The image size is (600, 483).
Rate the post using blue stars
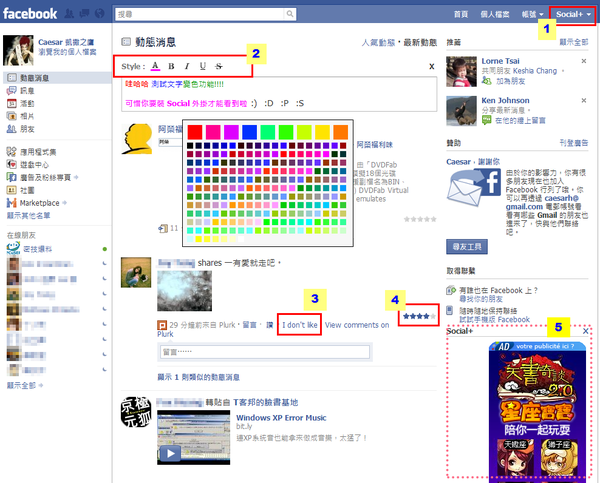(419, 316)
